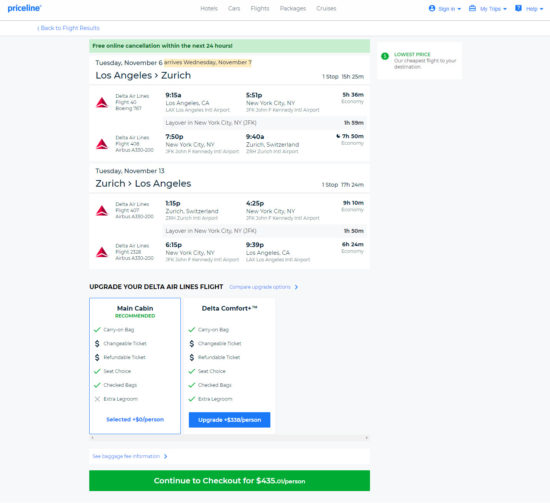This screenshot has width=550, height=503.
Task: Click Main Cabin Changeable Ticket dollar icon
Action: pyautogui.click(x=97, y=343)
